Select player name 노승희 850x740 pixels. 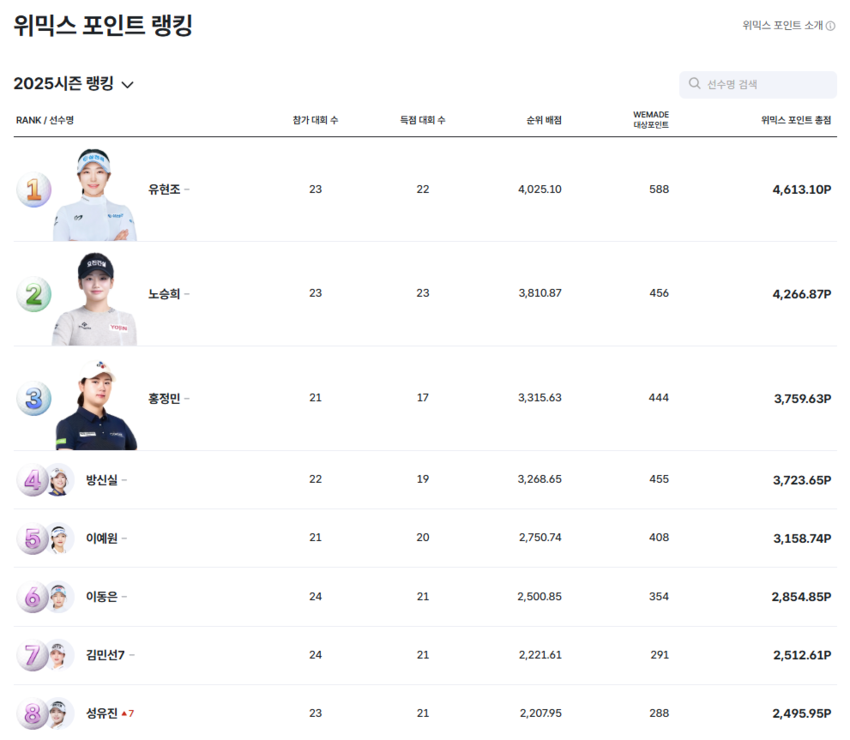click(164, 294)
